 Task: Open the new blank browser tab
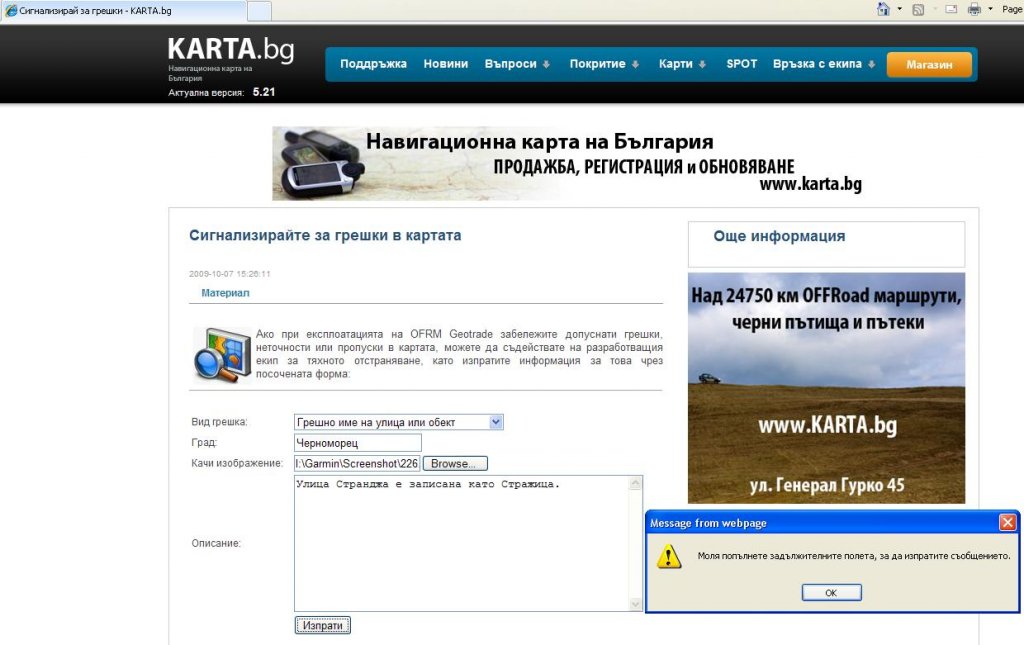[x=259, y=11]
